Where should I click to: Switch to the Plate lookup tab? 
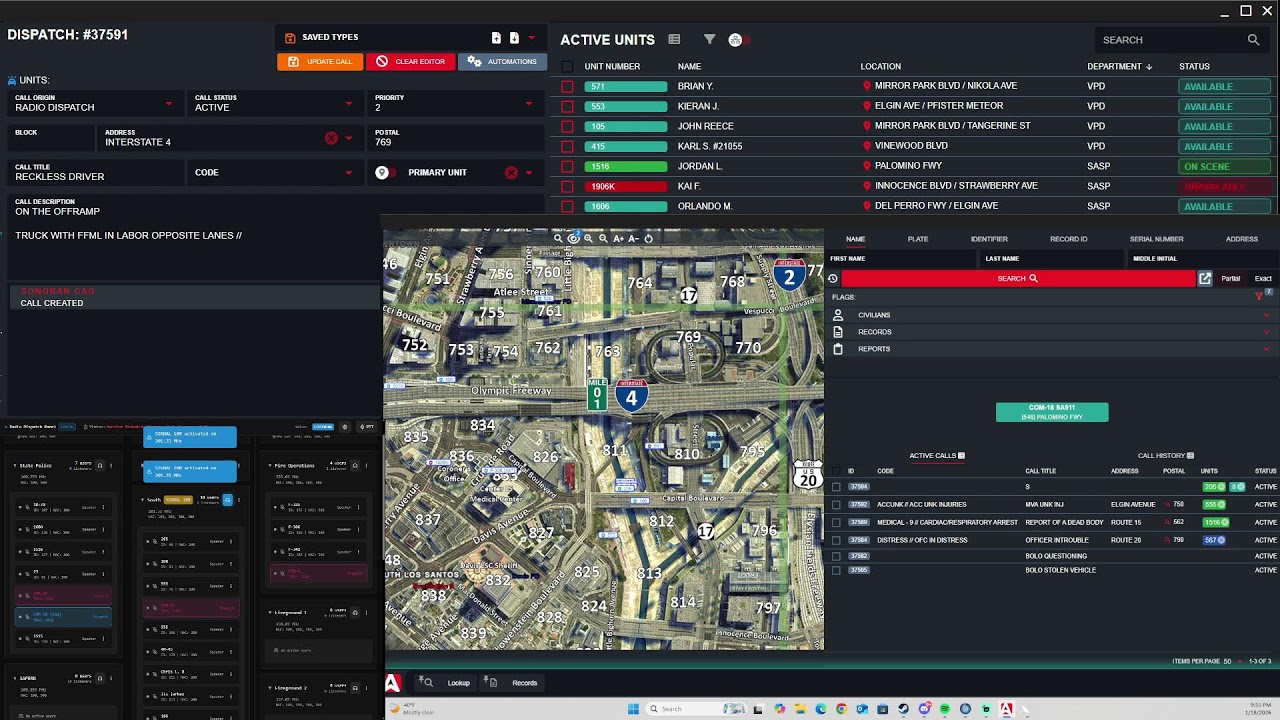[918, 239]
